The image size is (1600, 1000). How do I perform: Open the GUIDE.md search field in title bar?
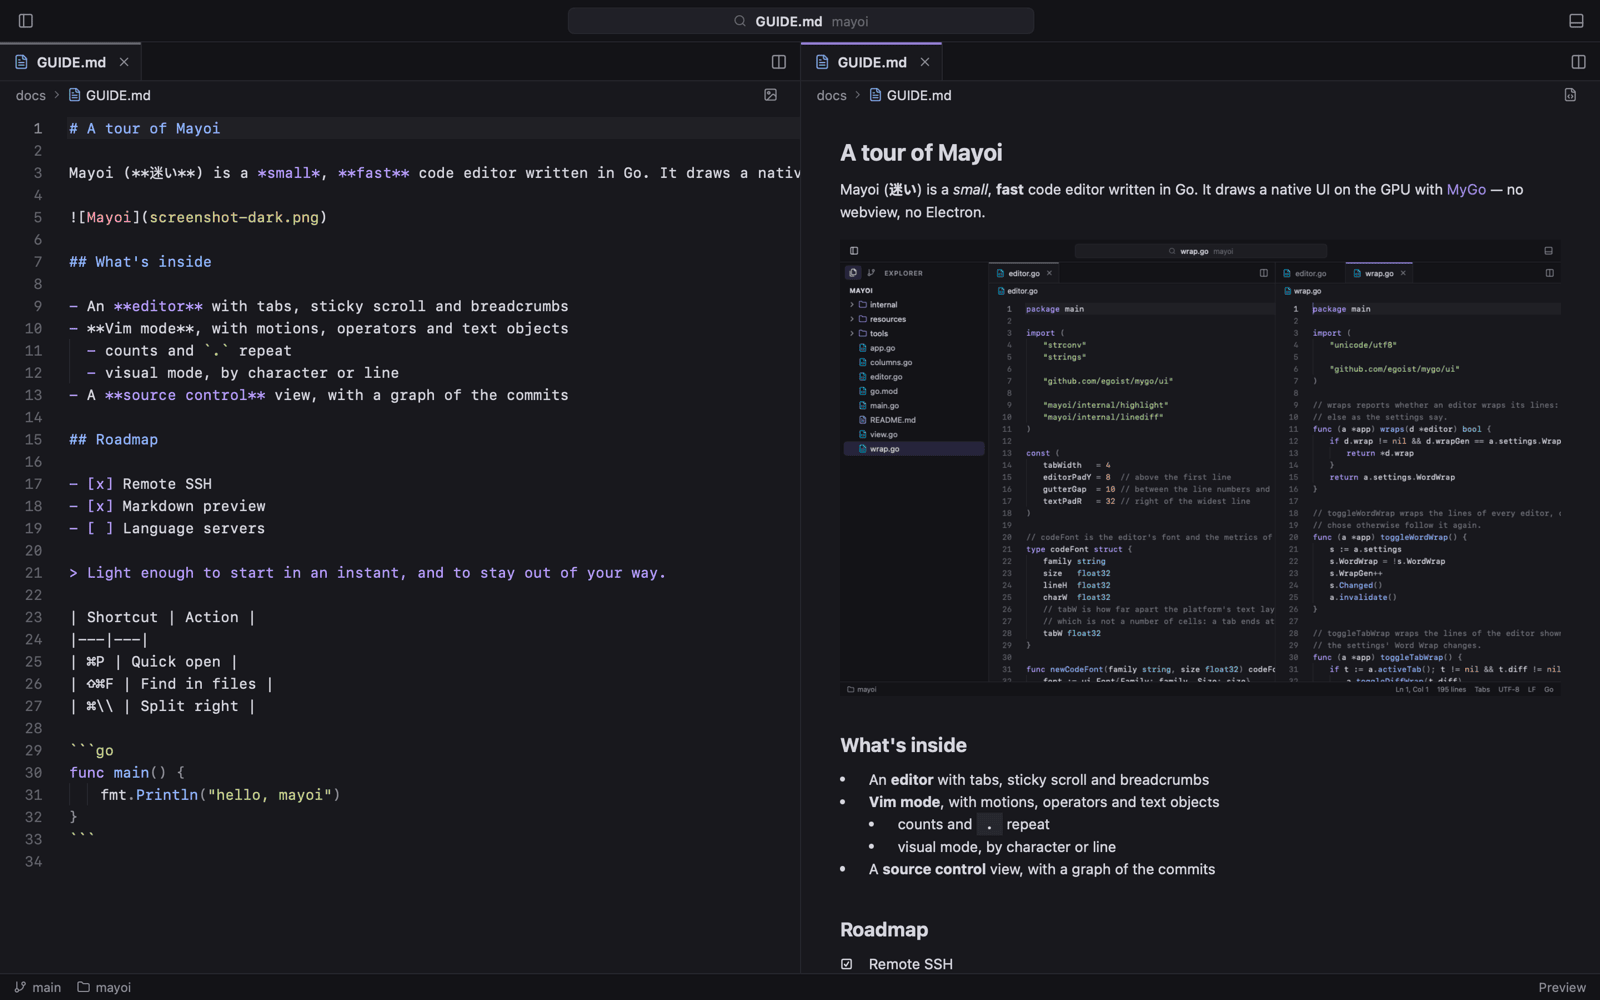point(801,21)
